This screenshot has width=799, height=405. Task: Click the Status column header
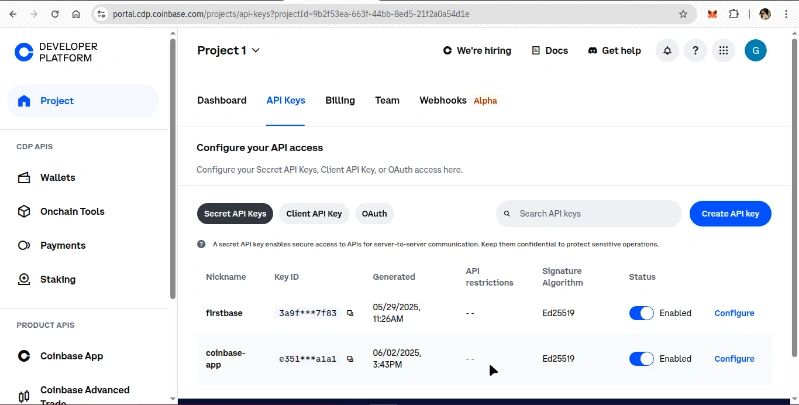point(642,277)
